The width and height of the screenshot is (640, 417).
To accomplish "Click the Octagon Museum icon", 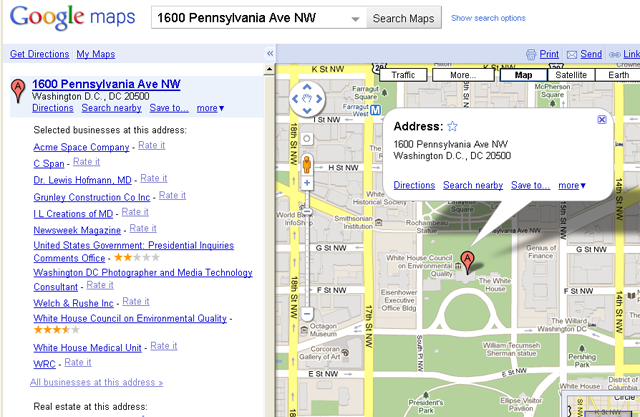I will (x=304, y=330).
